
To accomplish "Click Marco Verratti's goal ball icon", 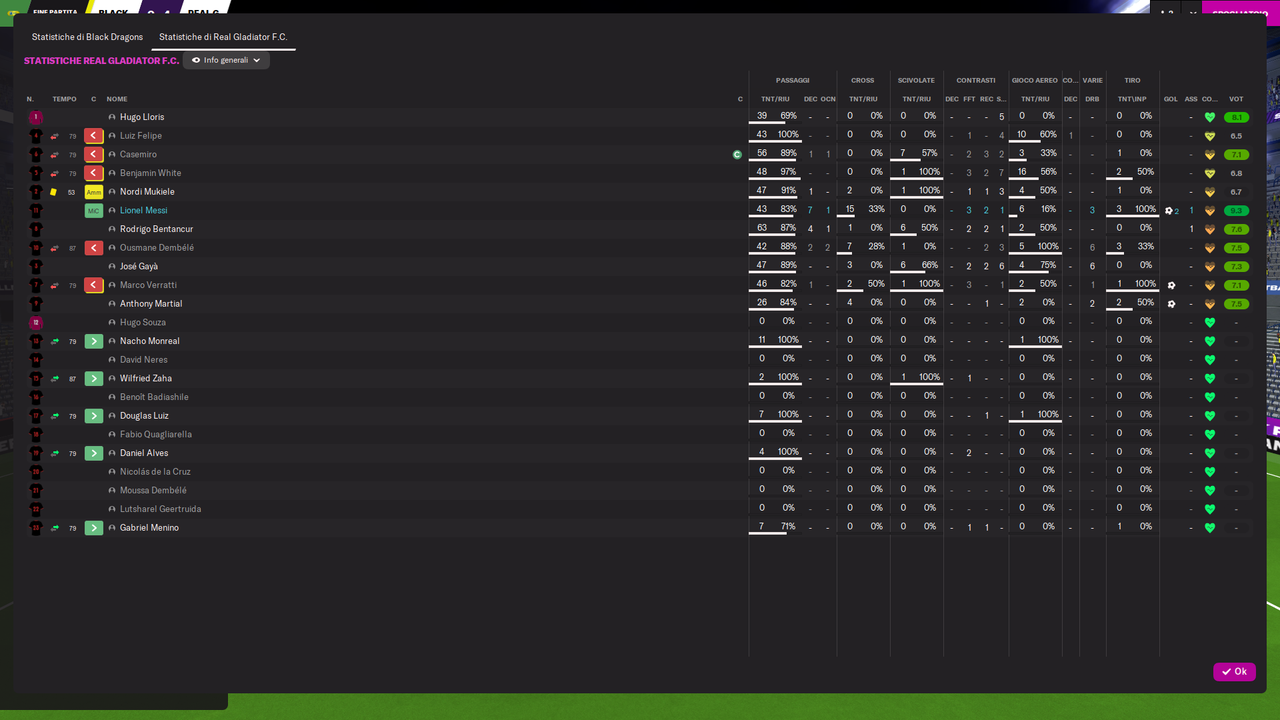I will (1171, 285).
